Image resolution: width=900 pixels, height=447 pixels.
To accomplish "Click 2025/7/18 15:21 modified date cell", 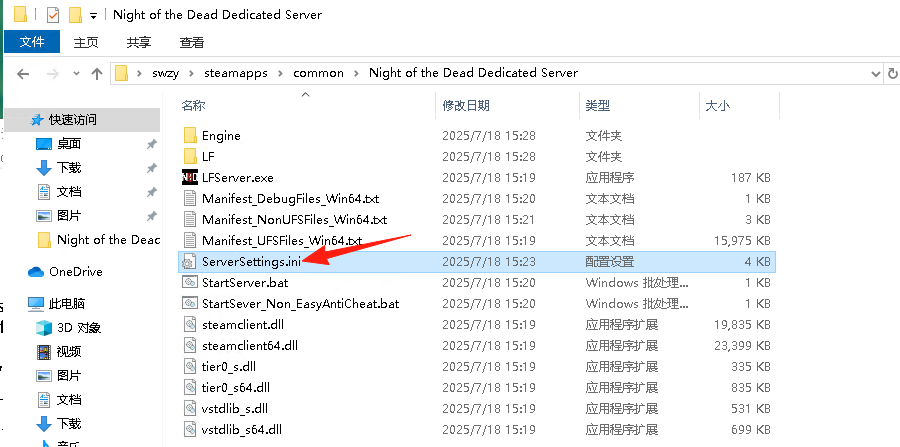I will coord(488,219).
